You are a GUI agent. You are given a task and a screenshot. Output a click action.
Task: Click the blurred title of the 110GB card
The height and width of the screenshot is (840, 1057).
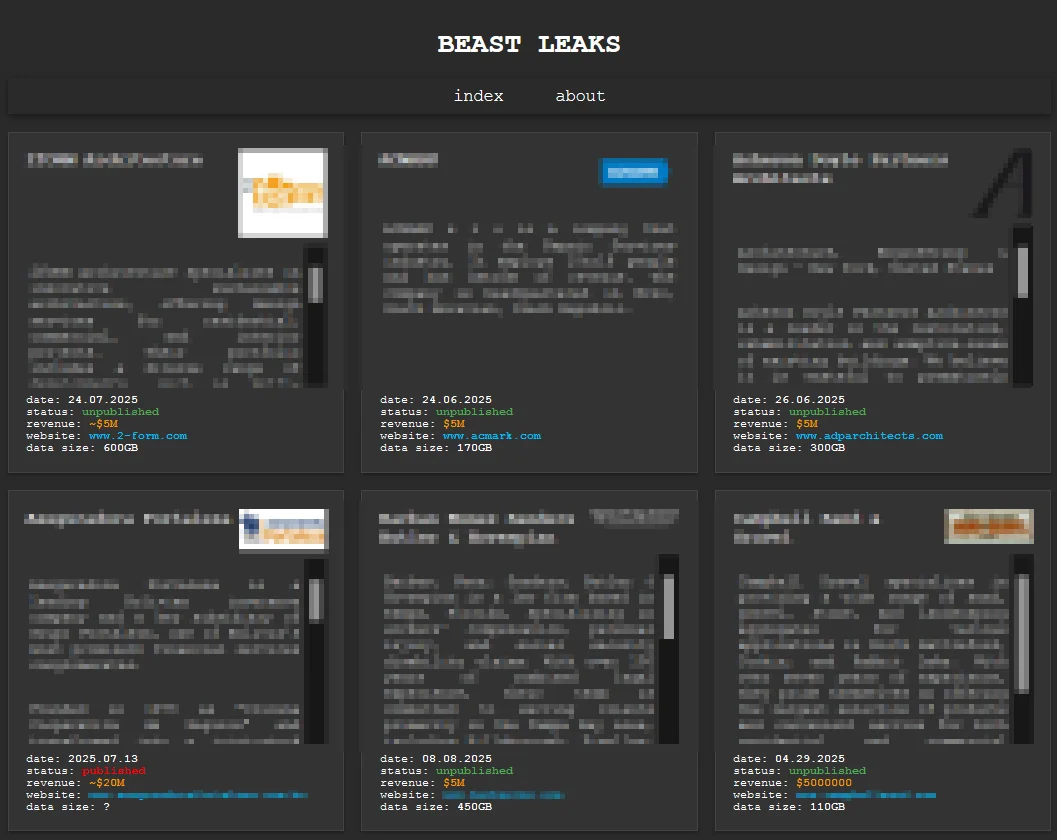tap(806, 527)
